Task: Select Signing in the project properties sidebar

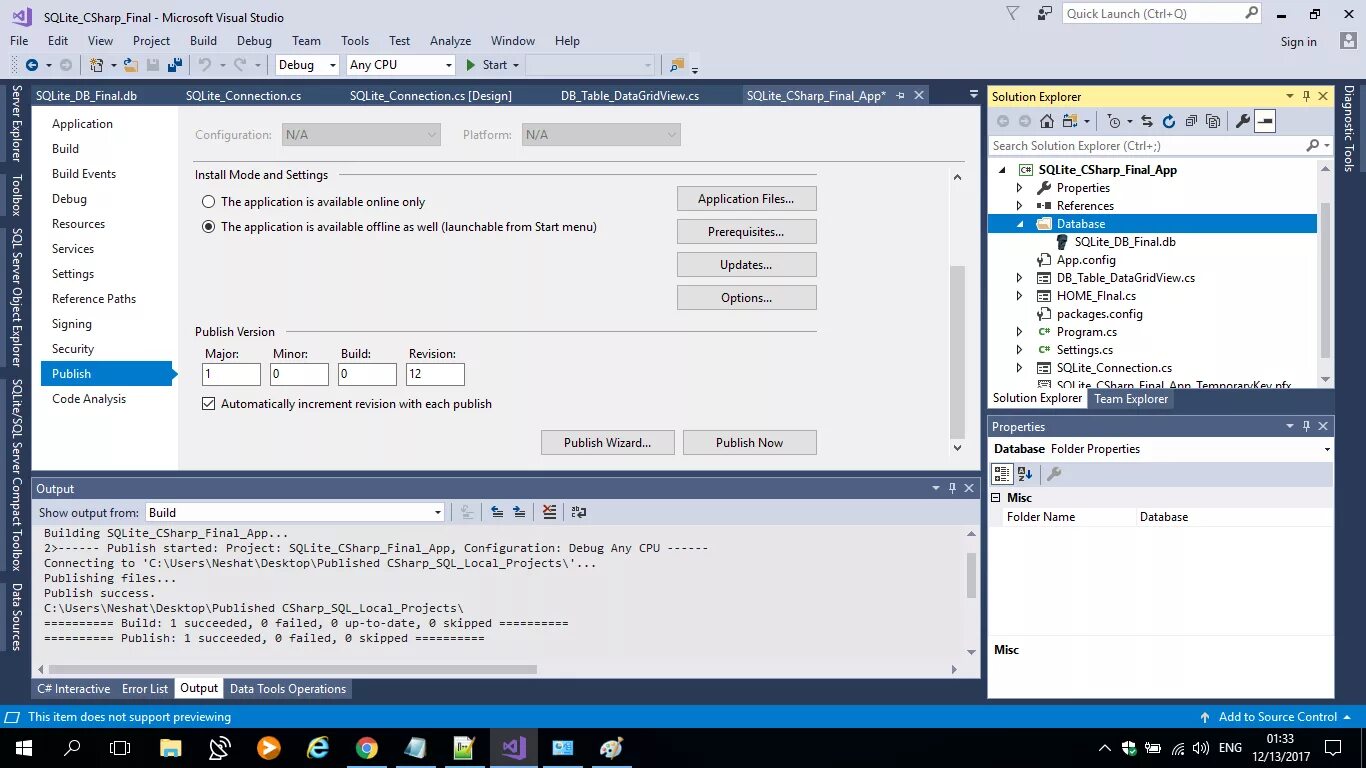Action: 72,324
